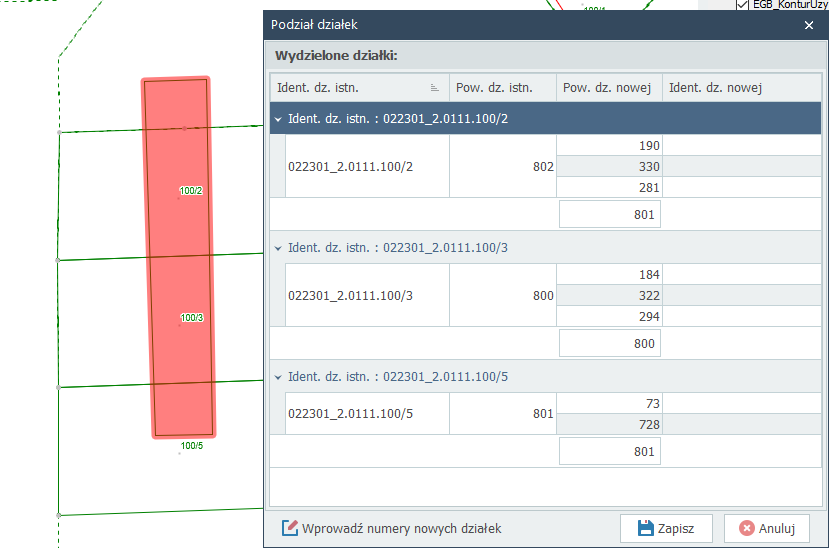Click parcel label 100/5 on the map

click(191, 446)
